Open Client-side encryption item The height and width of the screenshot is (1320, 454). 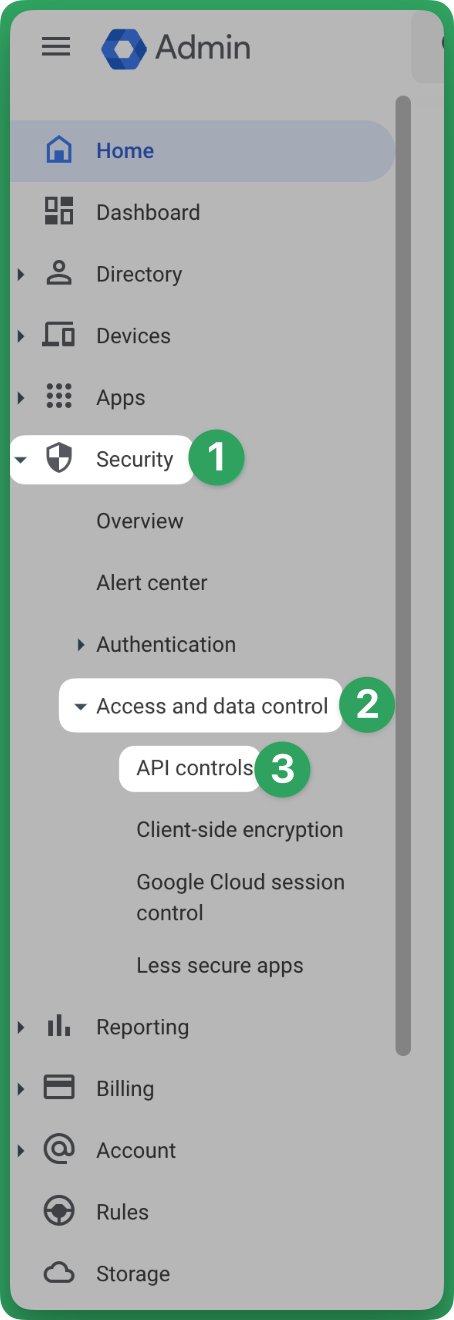pos(240,829)
